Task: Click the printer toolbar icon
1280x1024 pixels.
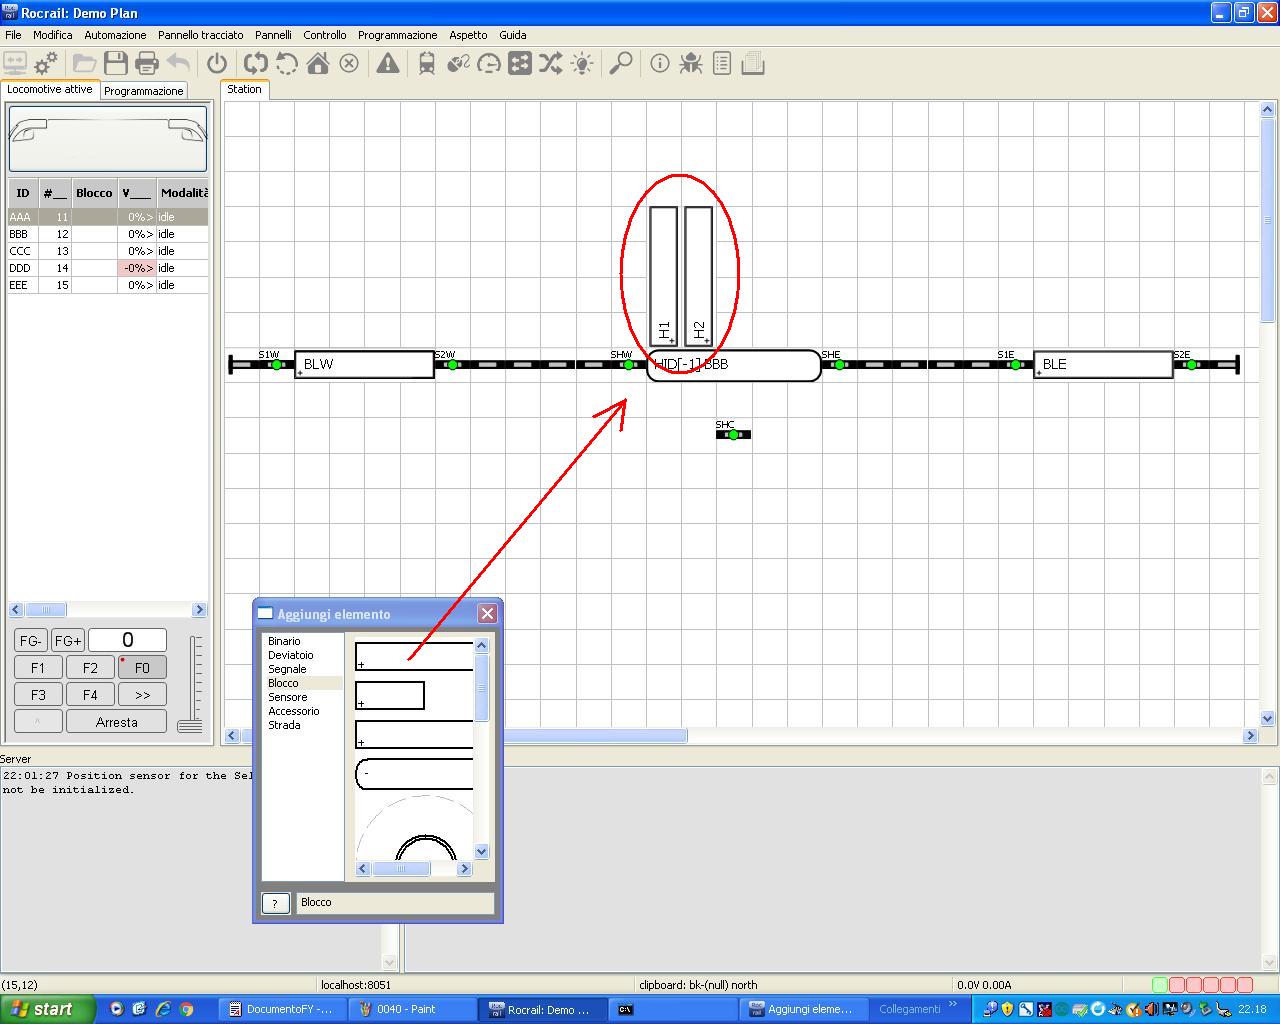Action: [x=147, y=64]
